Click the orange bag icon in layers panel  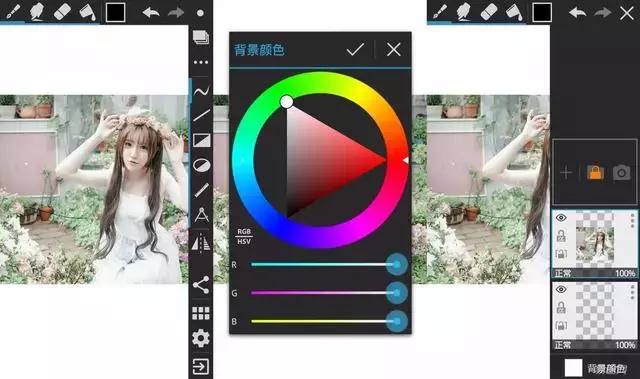click(595, 172)
